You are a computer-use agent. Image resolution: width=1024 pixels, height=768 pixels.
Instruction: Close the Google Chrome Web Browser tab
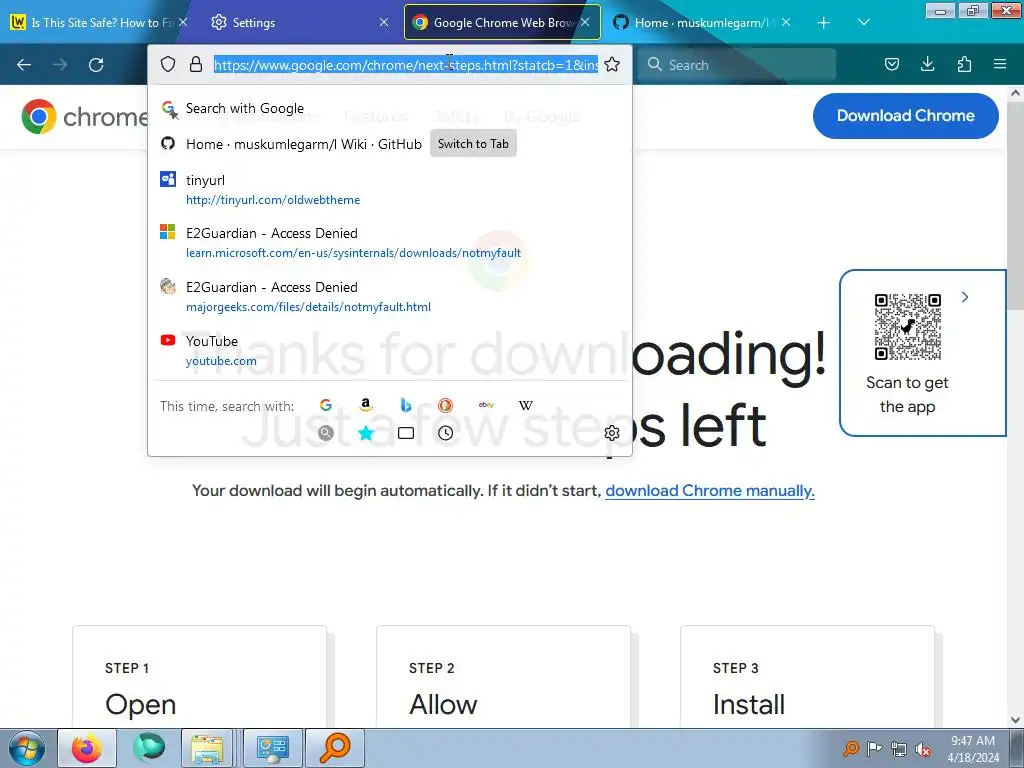[x=585, y=22]
